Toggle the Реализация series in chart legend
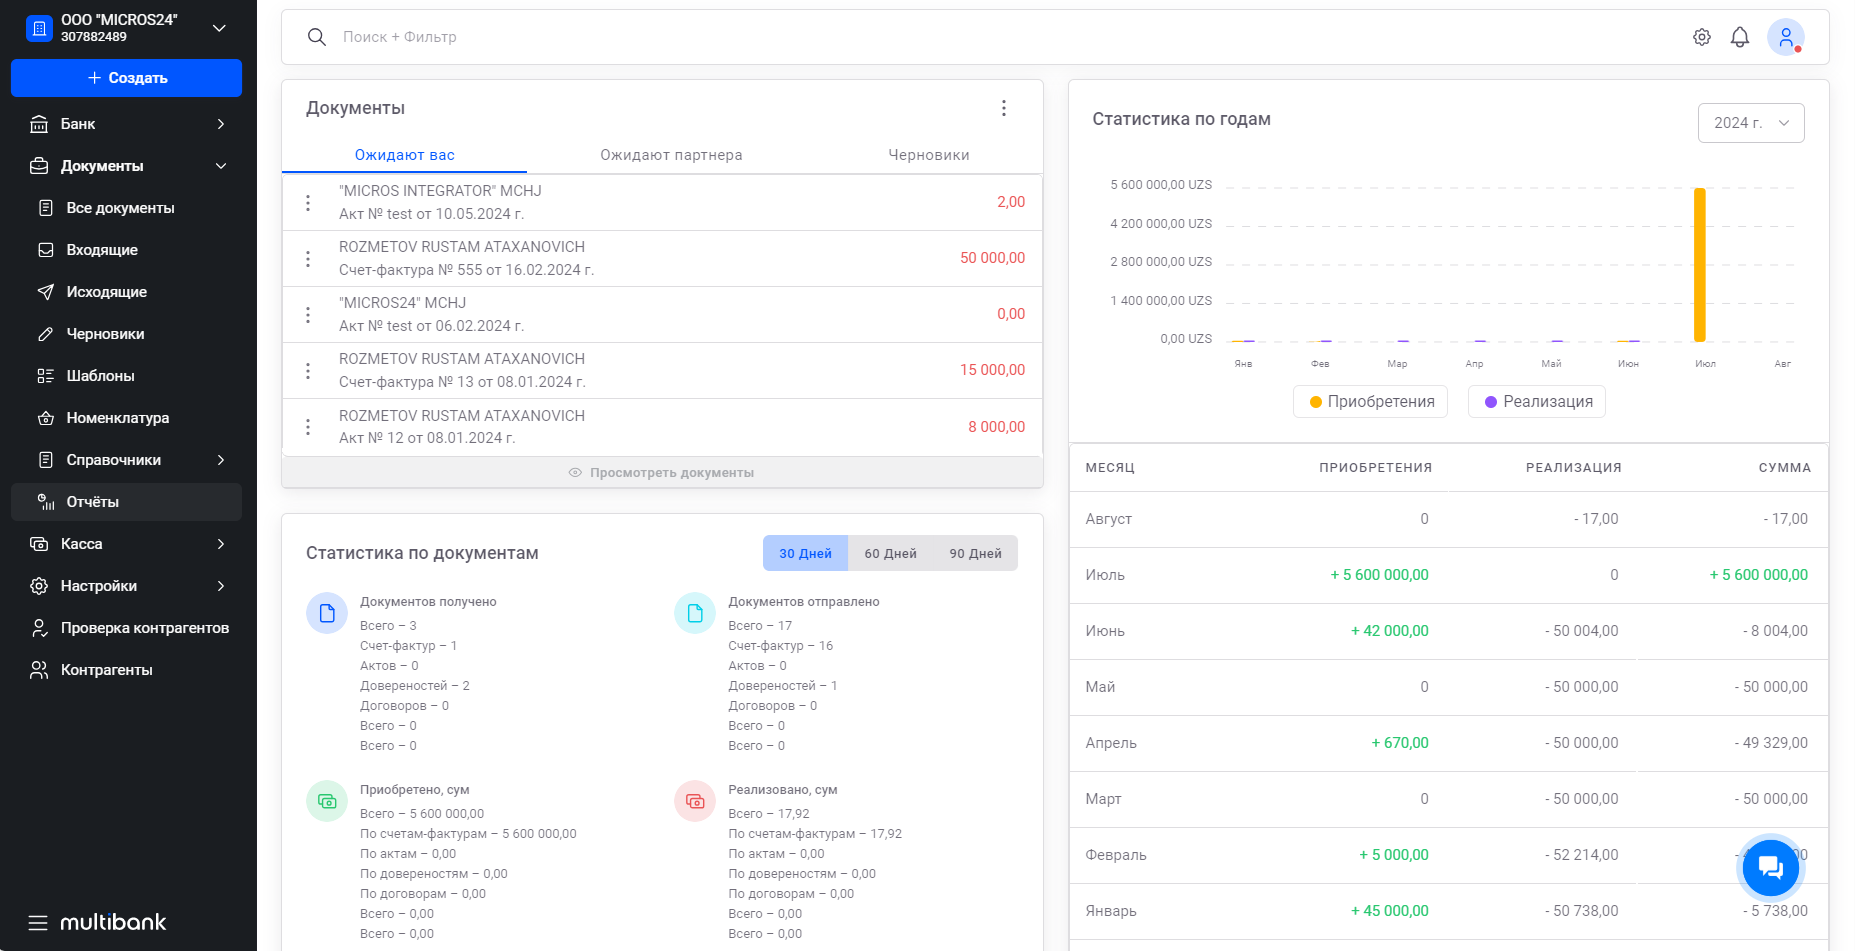 click(1537, 401)
